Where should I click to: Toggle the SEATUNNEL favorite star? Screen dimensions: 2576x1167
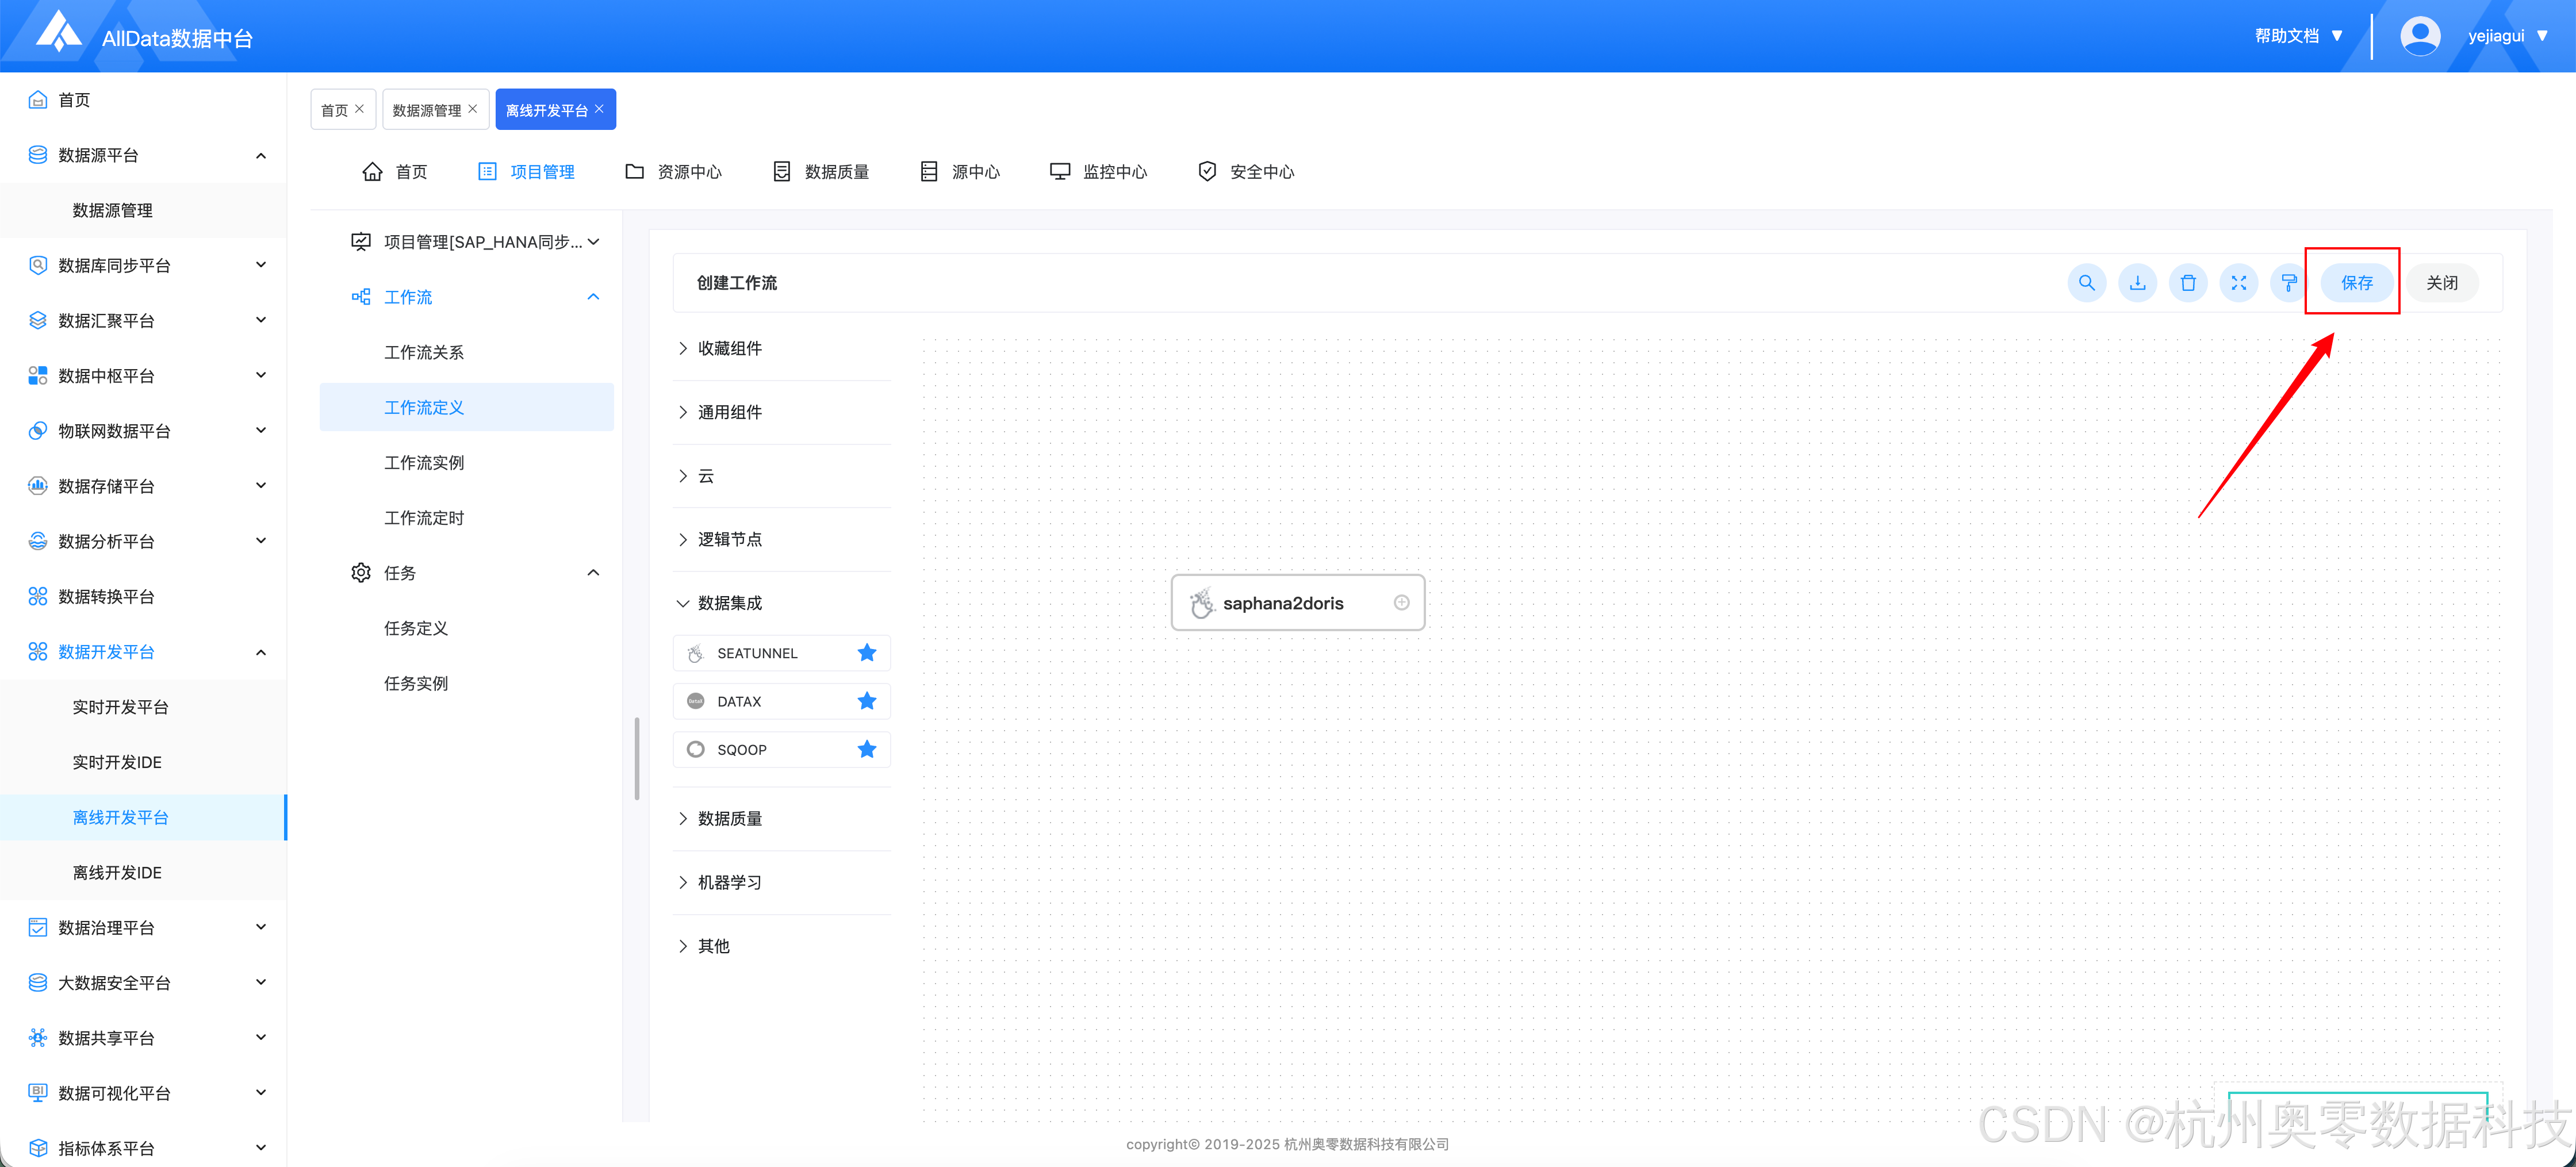pos(866,653)
